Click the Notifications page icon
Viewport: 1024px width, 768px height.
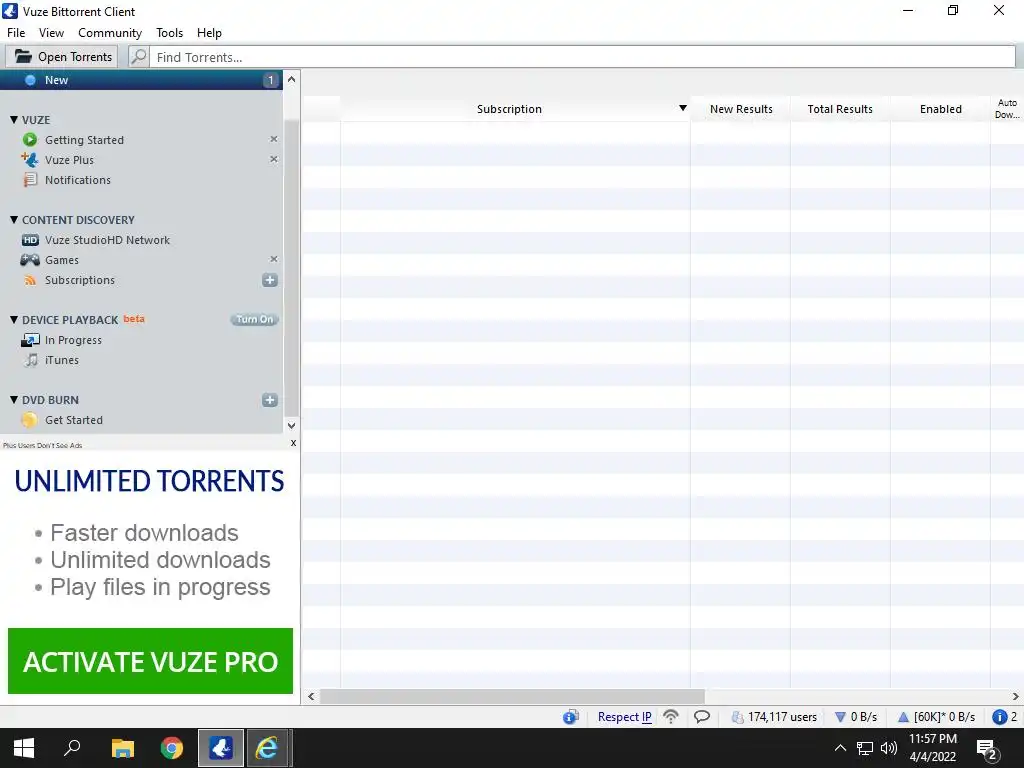coord(30,180)
